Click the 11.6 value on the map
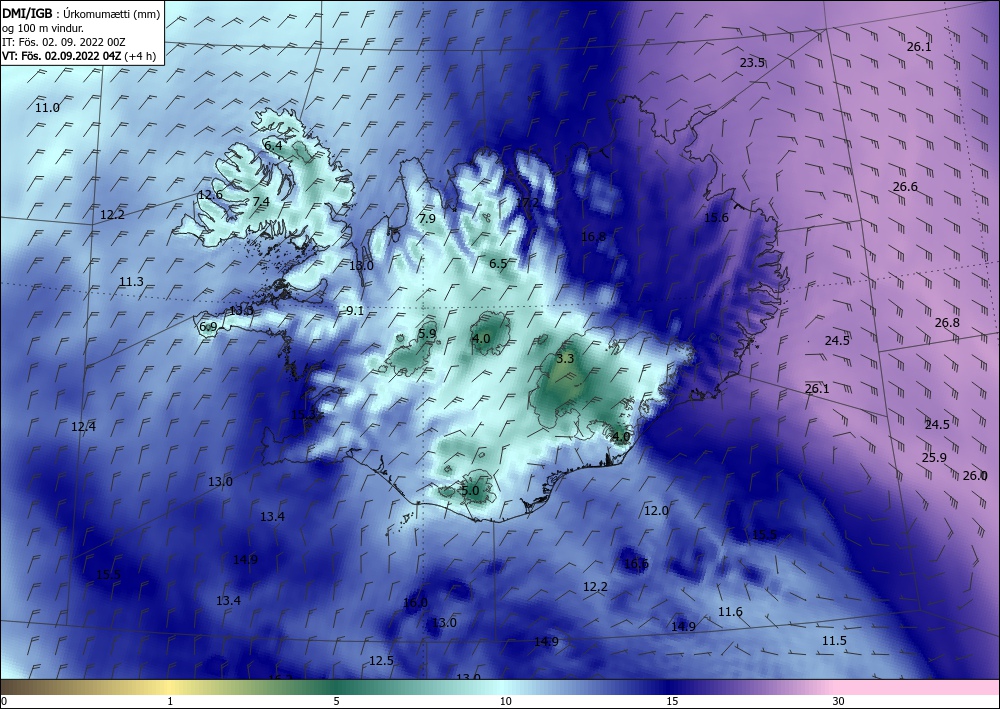The width and height of the screenshot is (1000, 709). [730, 611]
